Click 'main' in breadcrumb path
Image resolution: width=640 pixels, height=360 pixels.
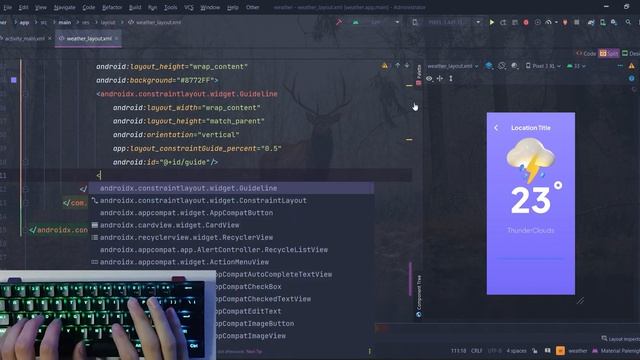(64, 22)
